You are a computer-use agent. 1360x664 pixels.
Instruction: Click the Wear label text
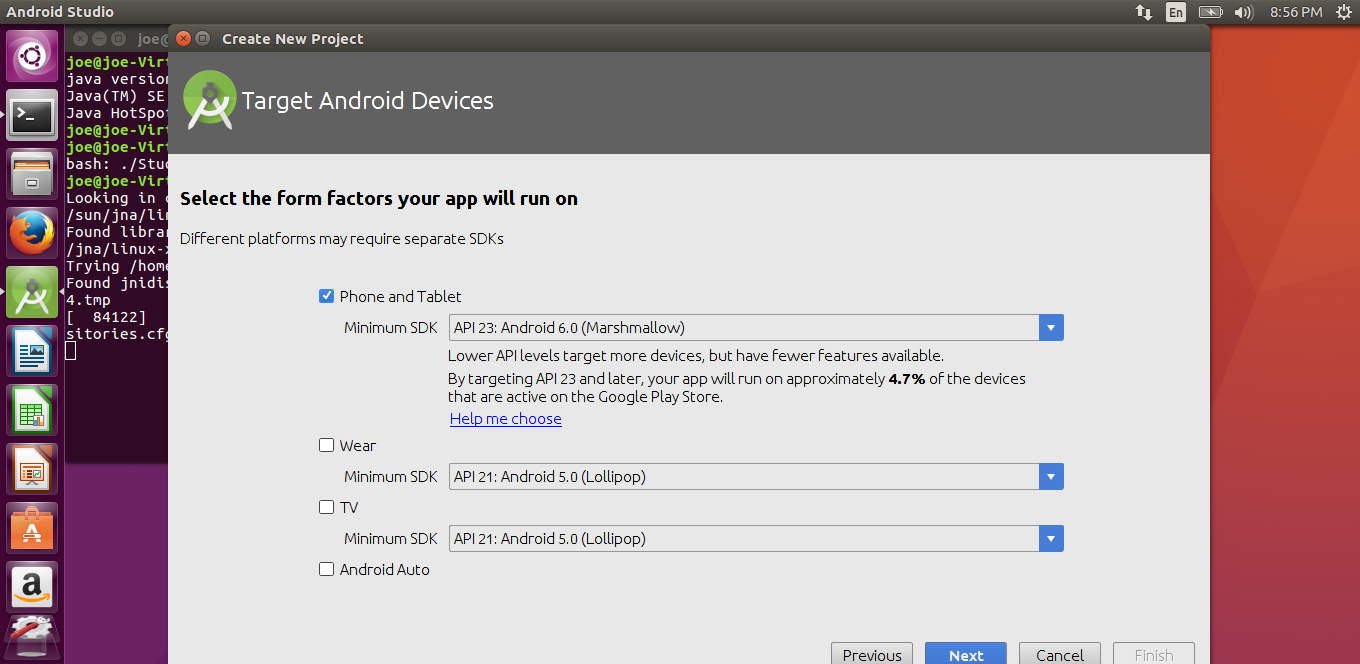358,445
